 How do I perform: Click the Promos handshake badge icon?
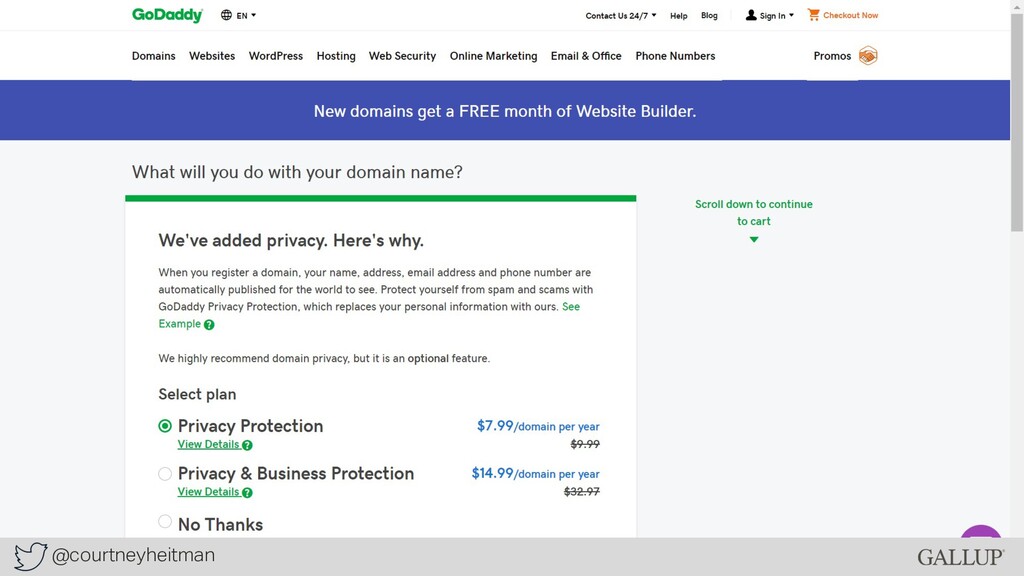[868, 56]
